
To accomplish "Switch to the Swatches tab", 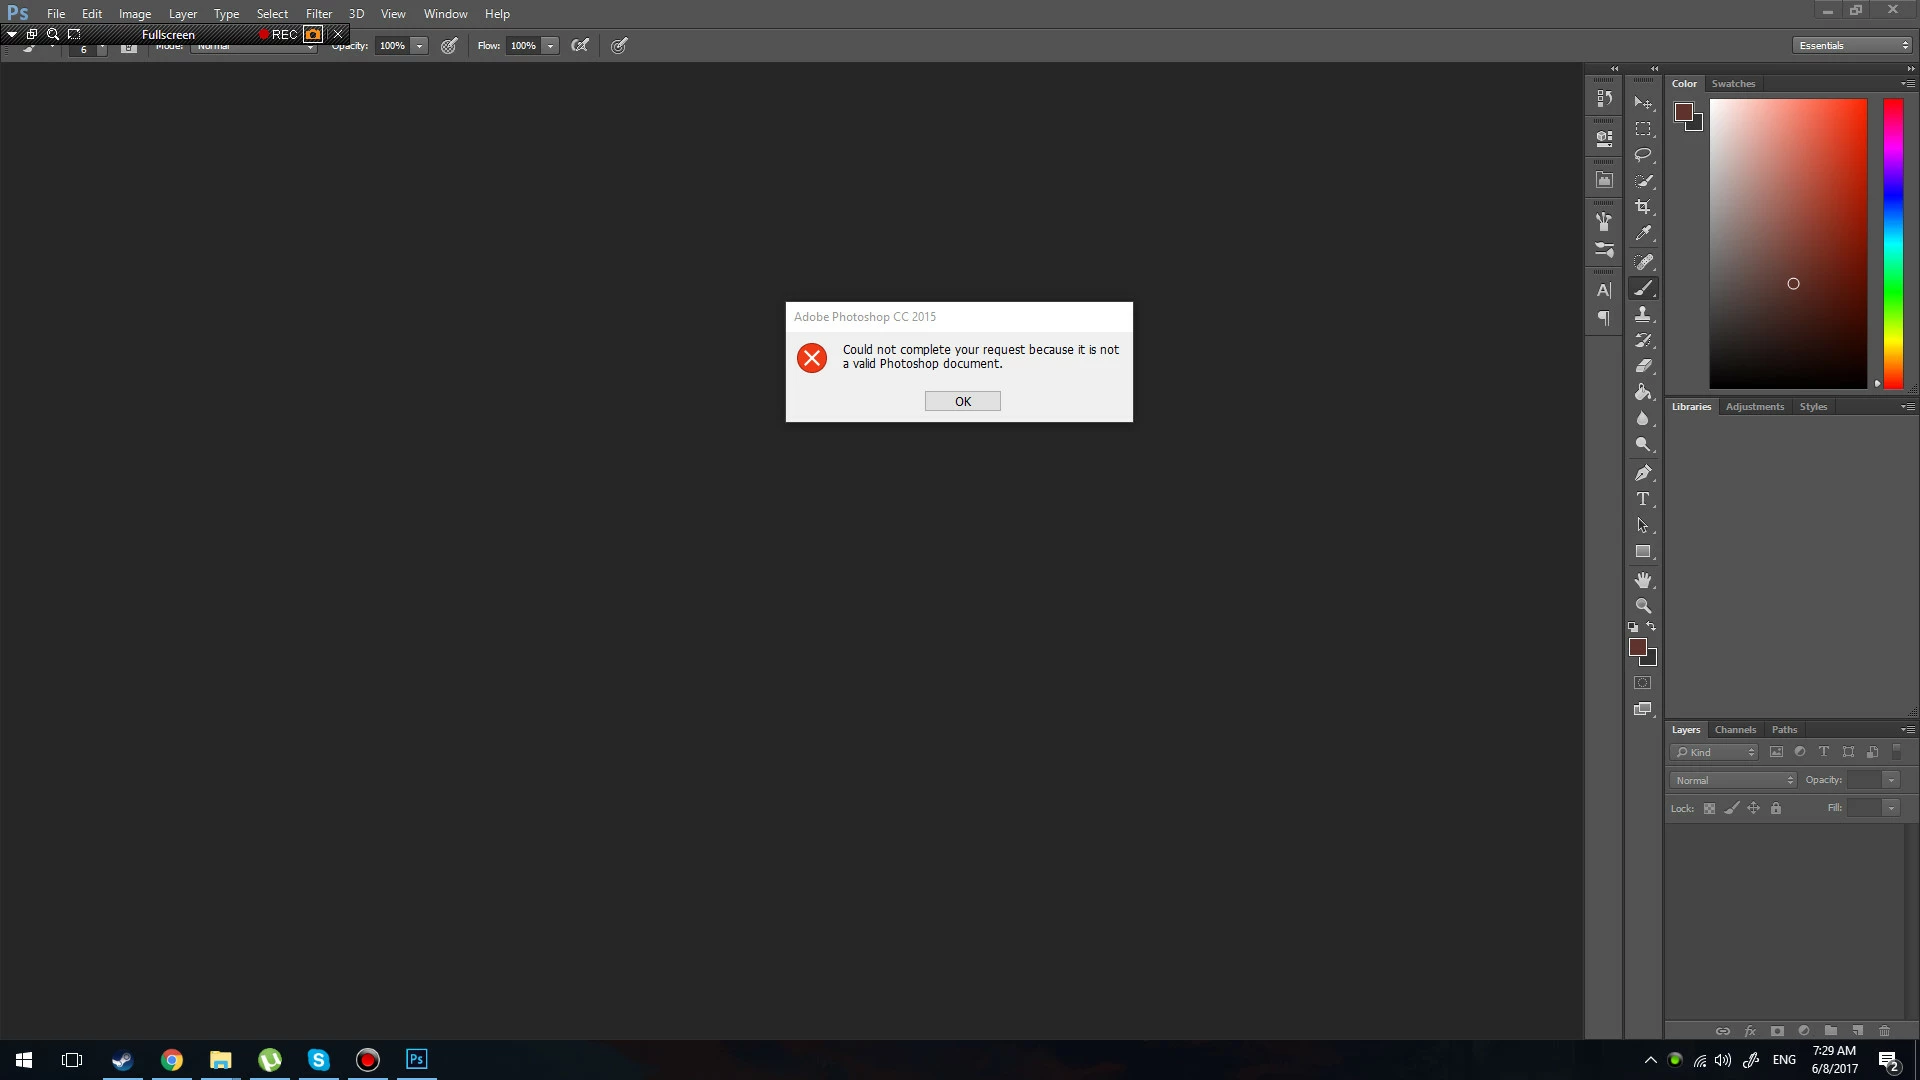I will [x=1733, y=84].
